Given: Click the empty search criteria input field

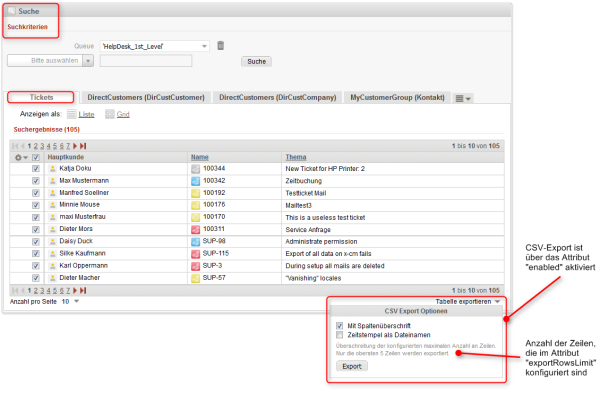Looking at the screenshot, I should click(x=146, y=60).
